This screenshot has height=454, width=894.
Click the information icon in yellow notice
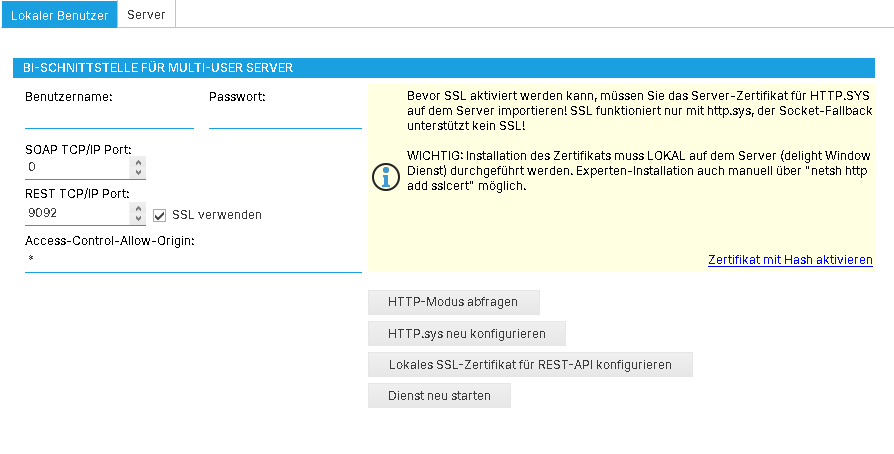[x=385, y=177]
